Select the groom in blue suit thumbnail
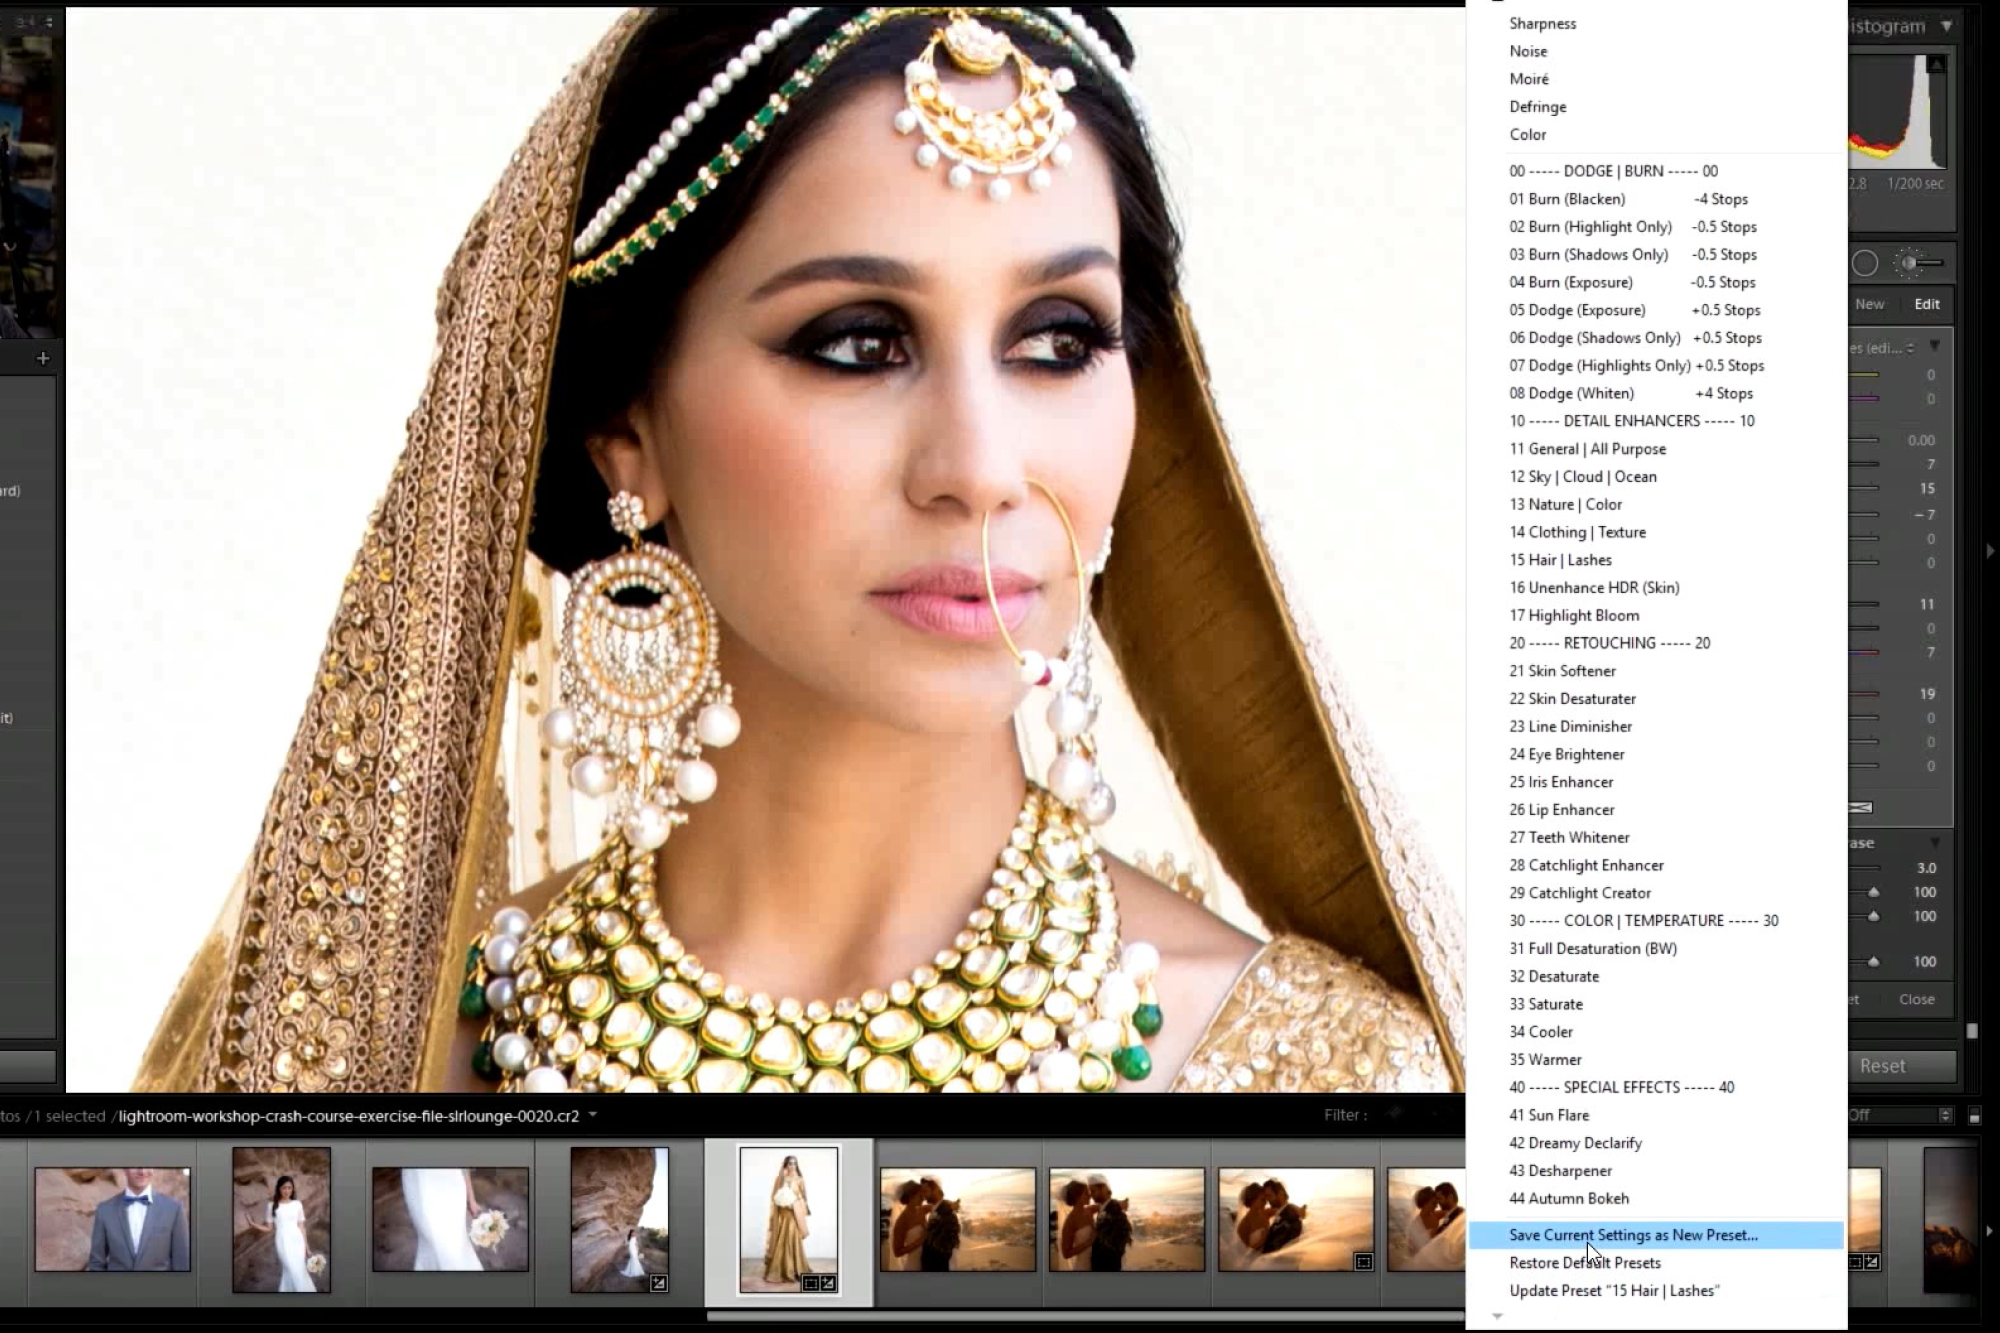The height and width of the screenshot is (1333, 2000). 113,1220
